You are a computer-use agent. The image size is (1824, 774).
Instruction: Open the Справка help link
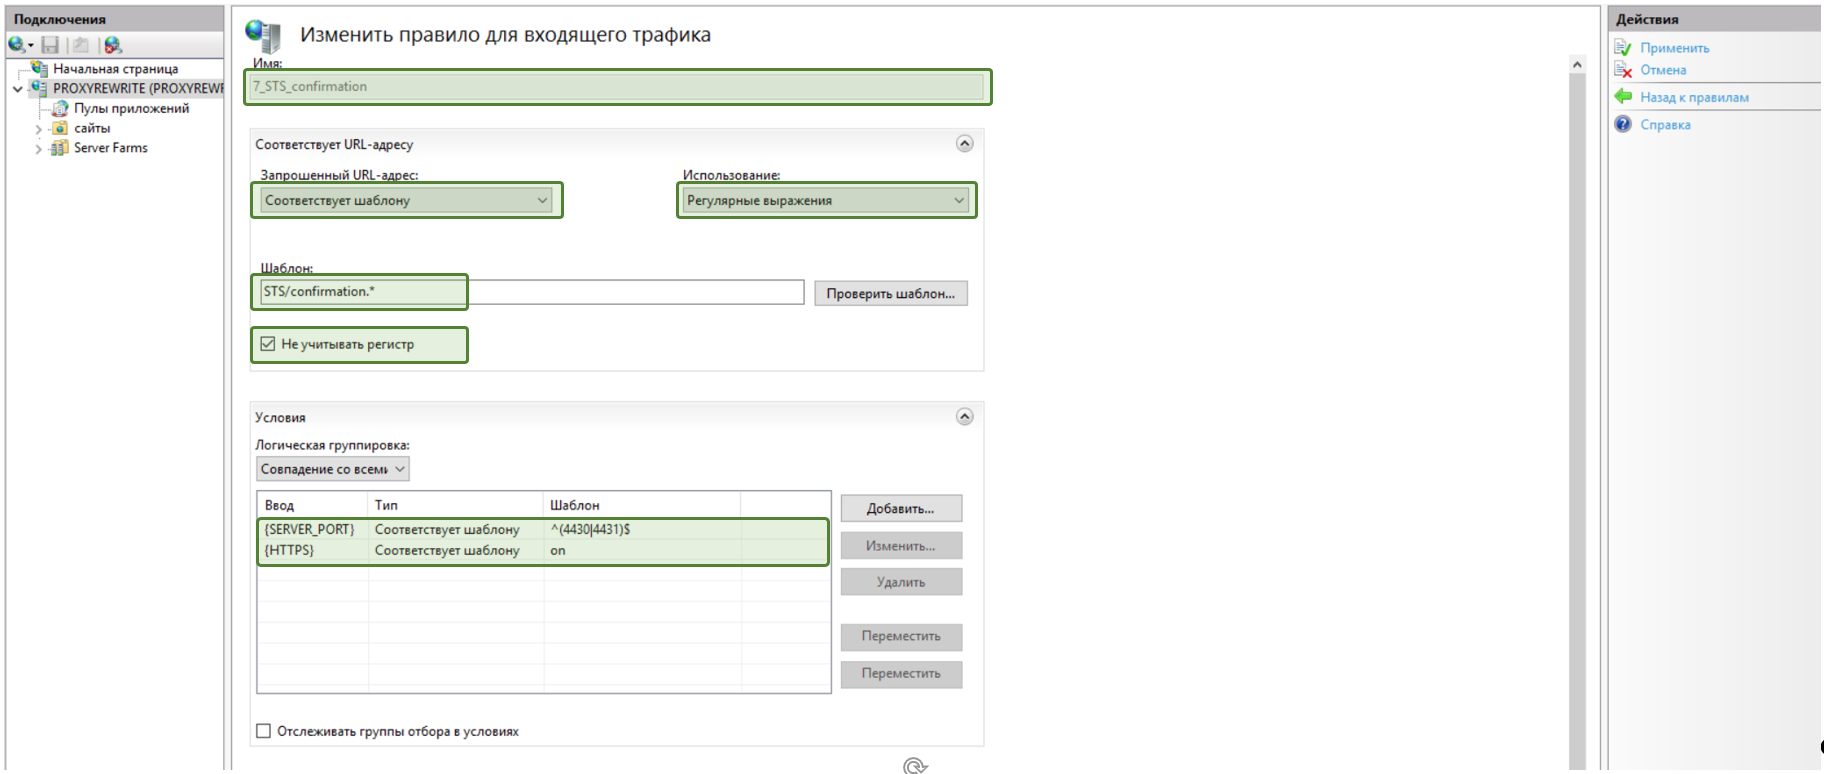tap(1665, 124)
